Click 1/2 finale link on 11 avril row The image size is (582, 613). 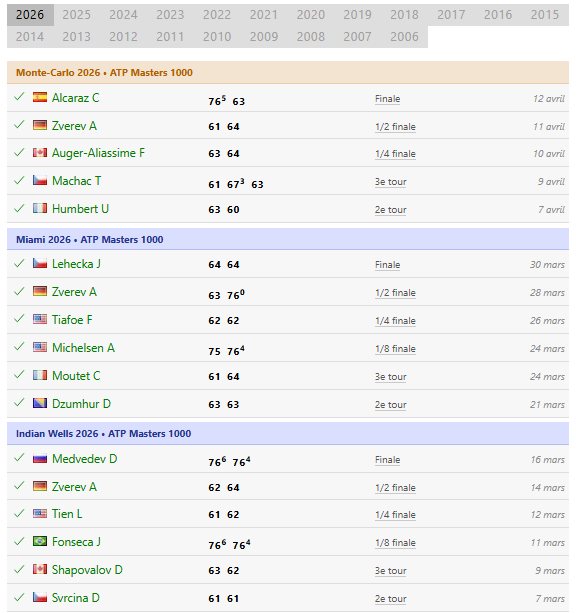click(x=395, y=127)
